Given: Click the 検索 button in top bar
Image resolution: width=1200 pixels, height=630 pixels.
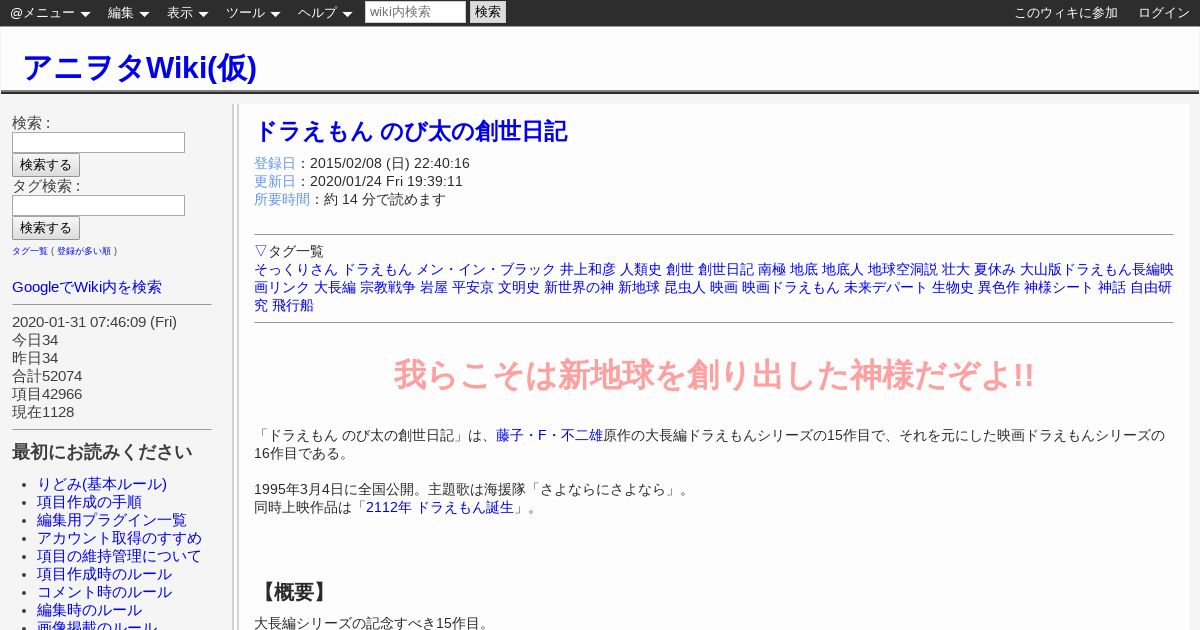Looking at the screenshot, I should pyautogui.click(x=488, y=12).
